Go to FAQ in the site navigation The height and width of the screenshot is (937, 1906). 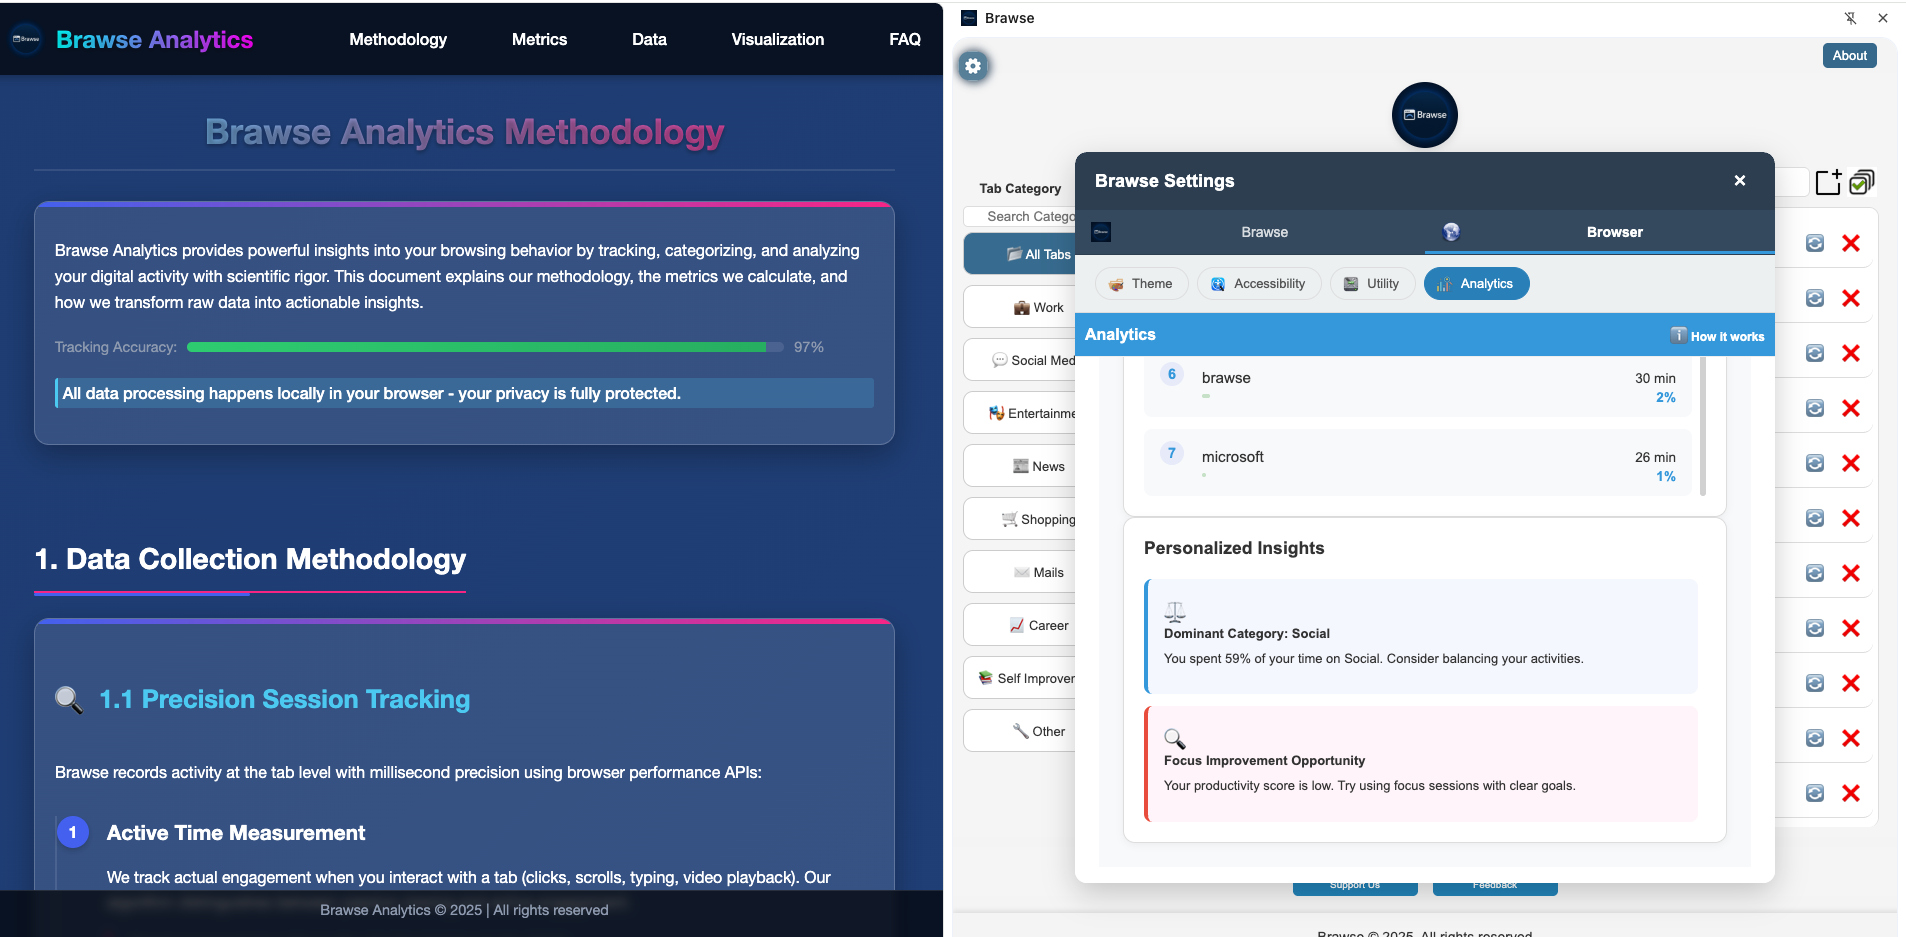tap(905, 39)
